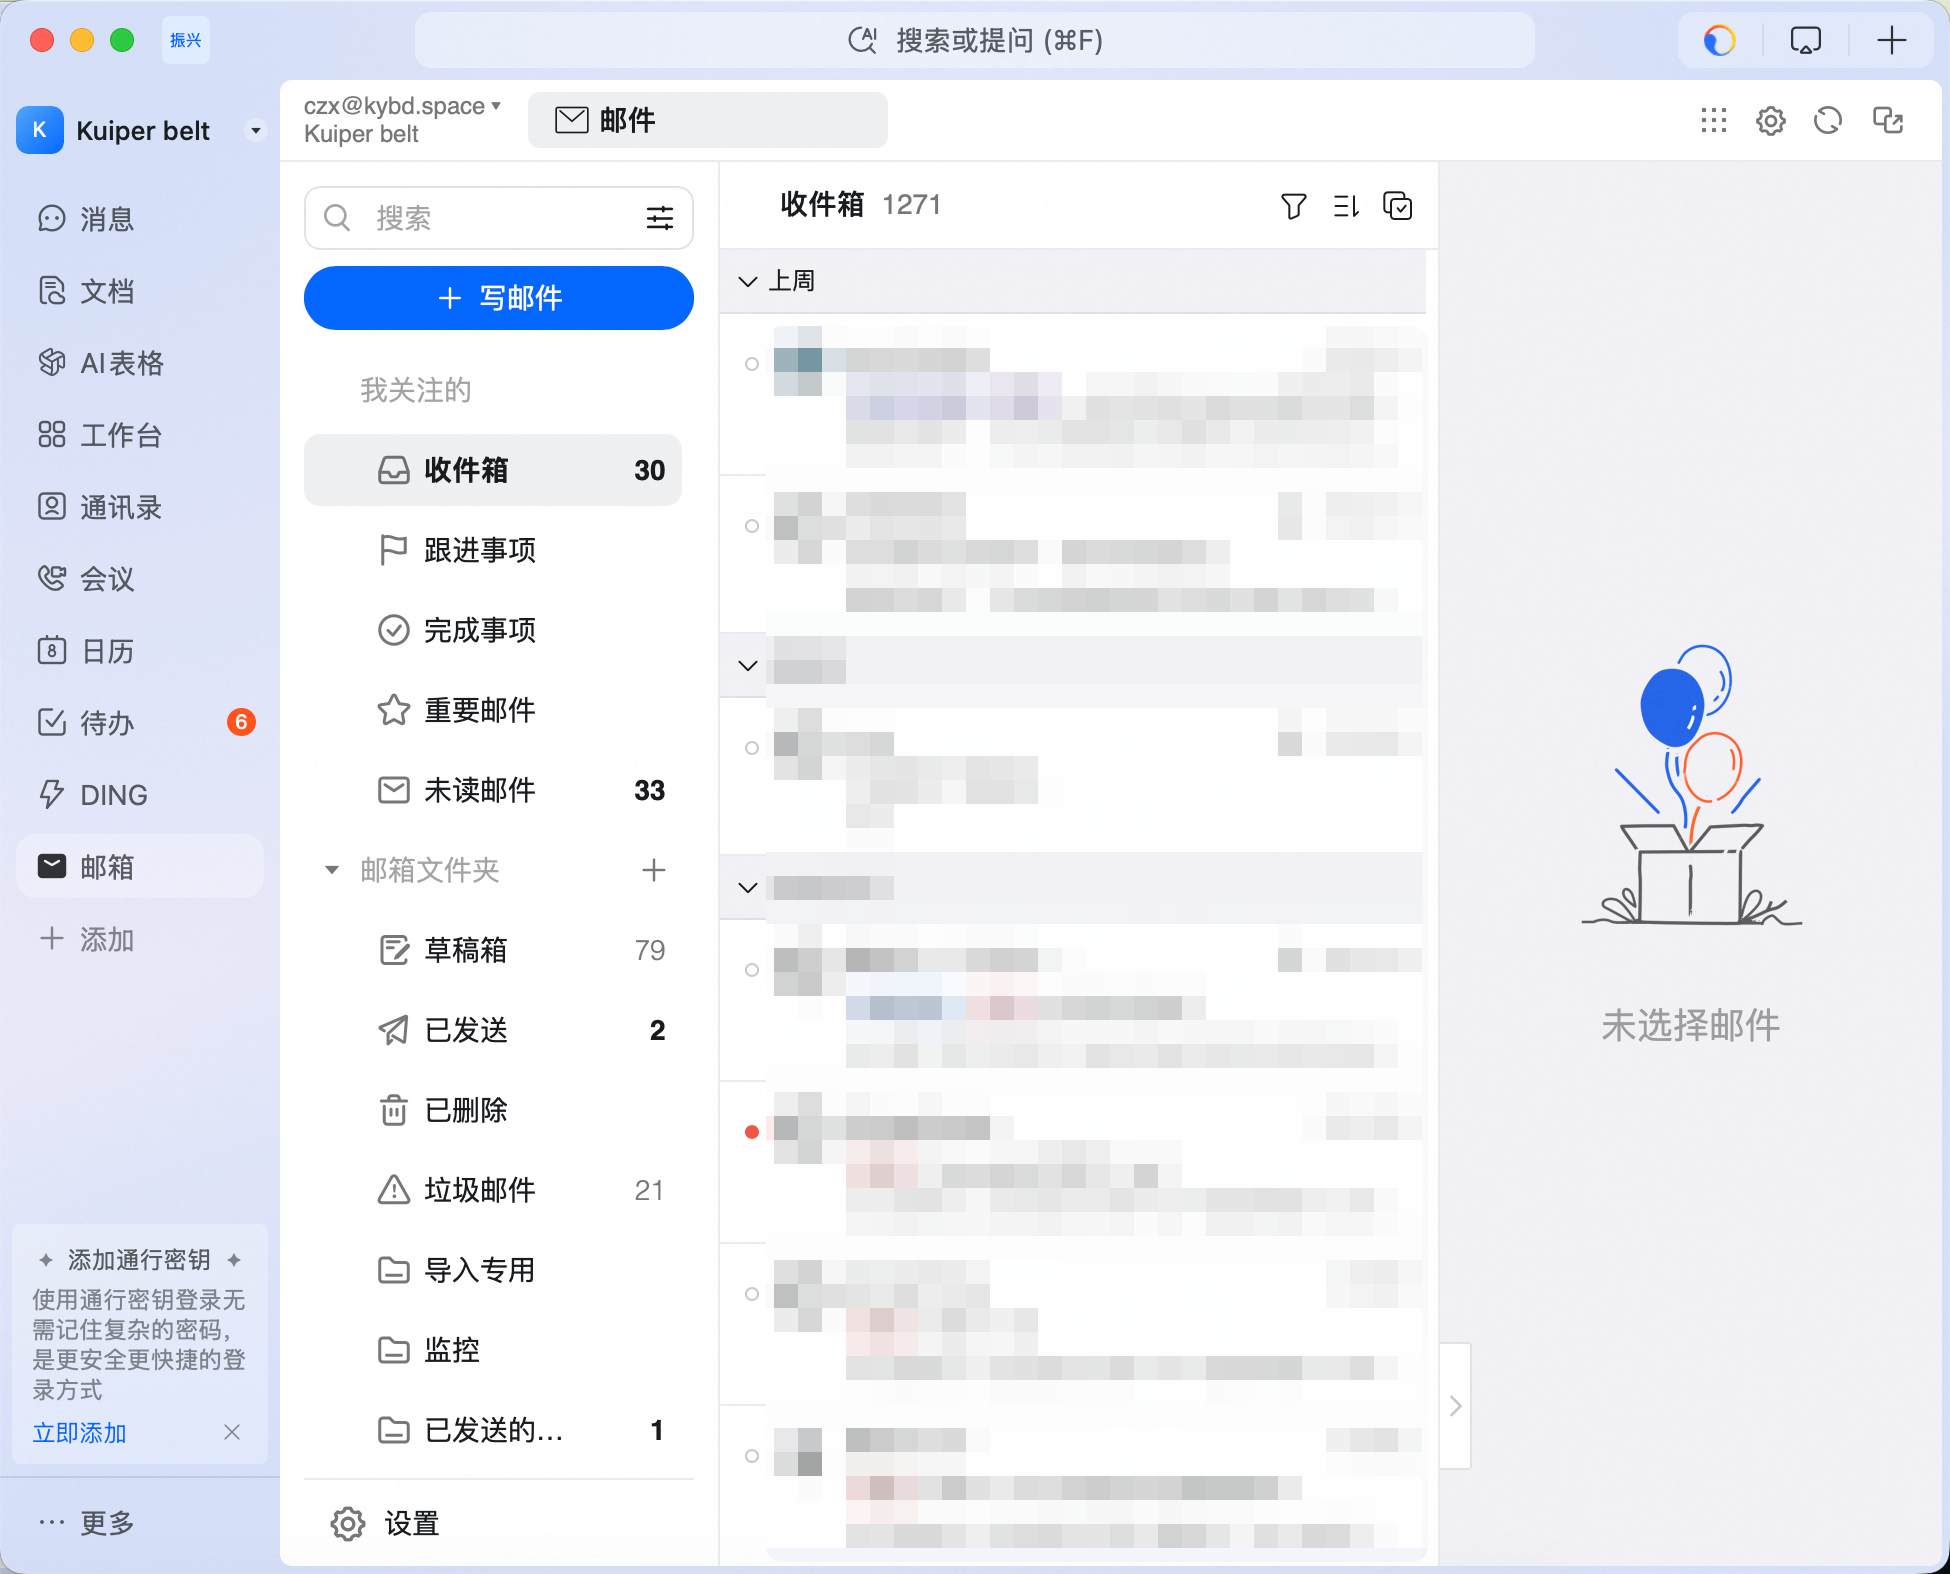The height and width of the screenshot is (1574, 1950).
Task: Select 邮箱 mail in sidebar
Action: (x=140, y=867)
